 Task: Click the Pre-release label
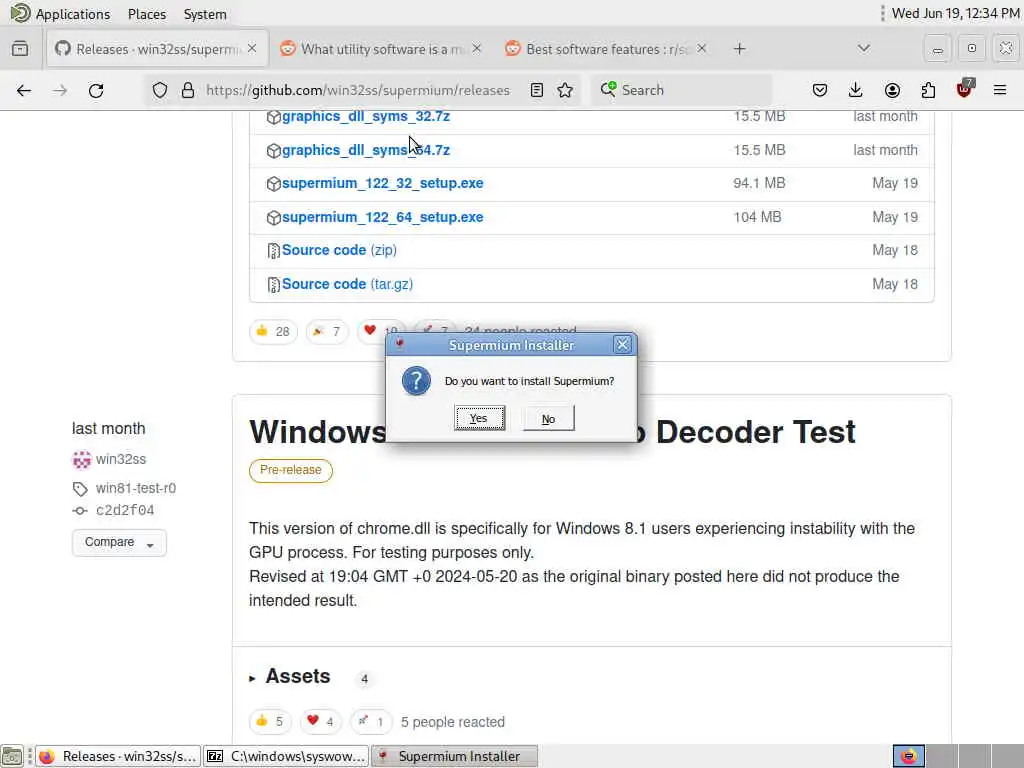[x=291, y=470]
